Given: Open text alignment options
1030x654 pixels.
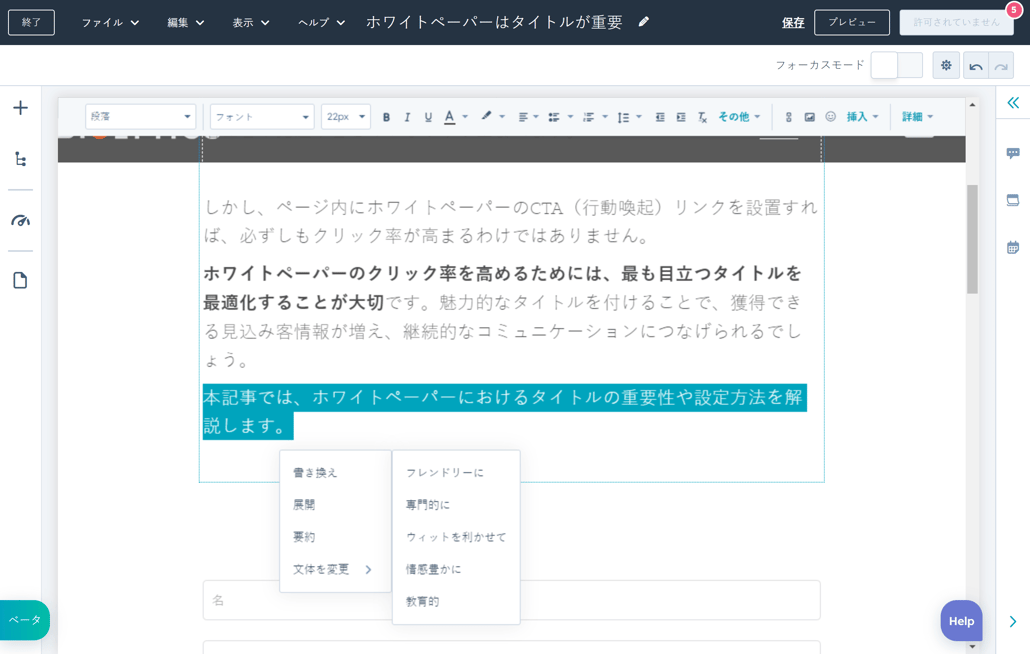Looking at the screenshot, I should pos(528,117).
